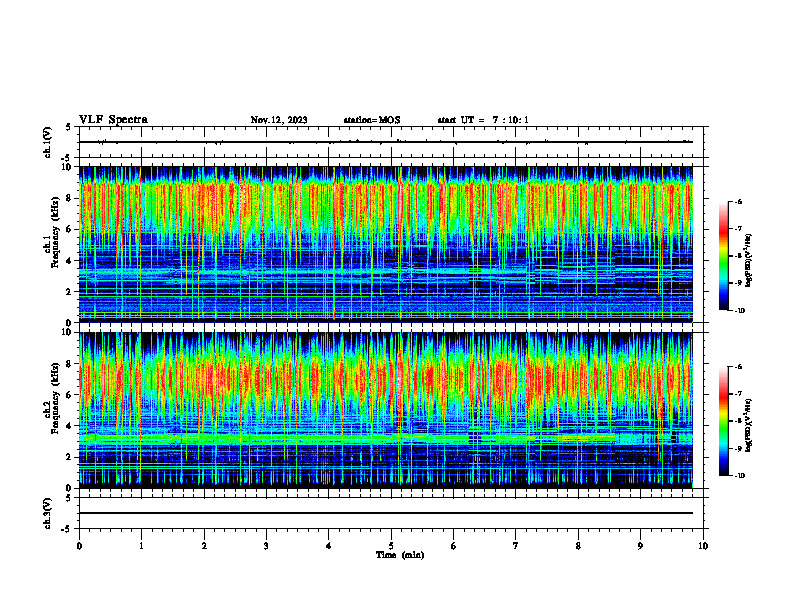This screenshot has height=612, width=792.
Task: Click the "4" minute tick label
Action: (329, 546)
